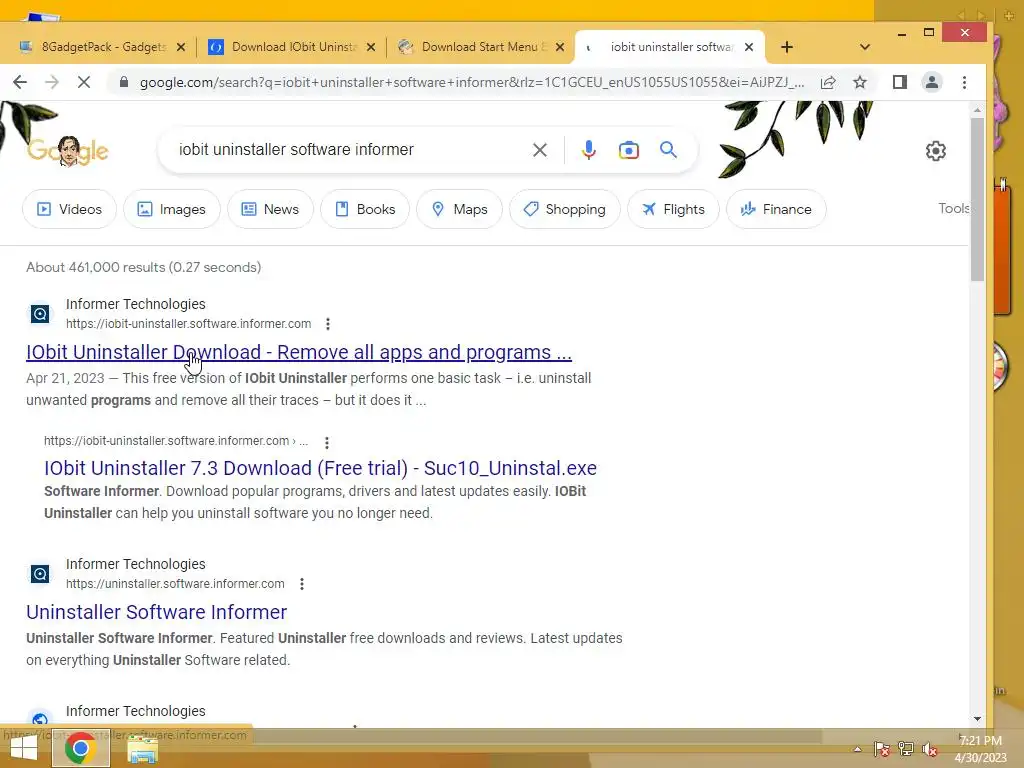The width and height of the screenshot is (1024, 768).
Task: Click the forward navigation arrow
Action: pos(52,82)
